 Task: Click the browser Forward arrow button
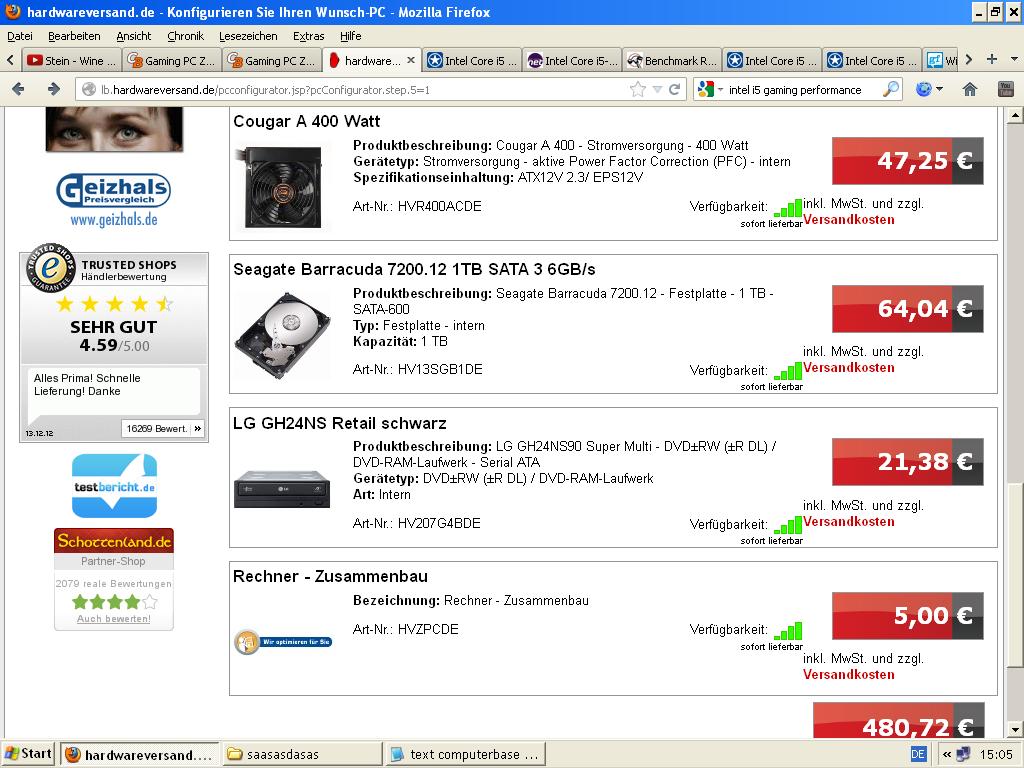coord(54,89)
